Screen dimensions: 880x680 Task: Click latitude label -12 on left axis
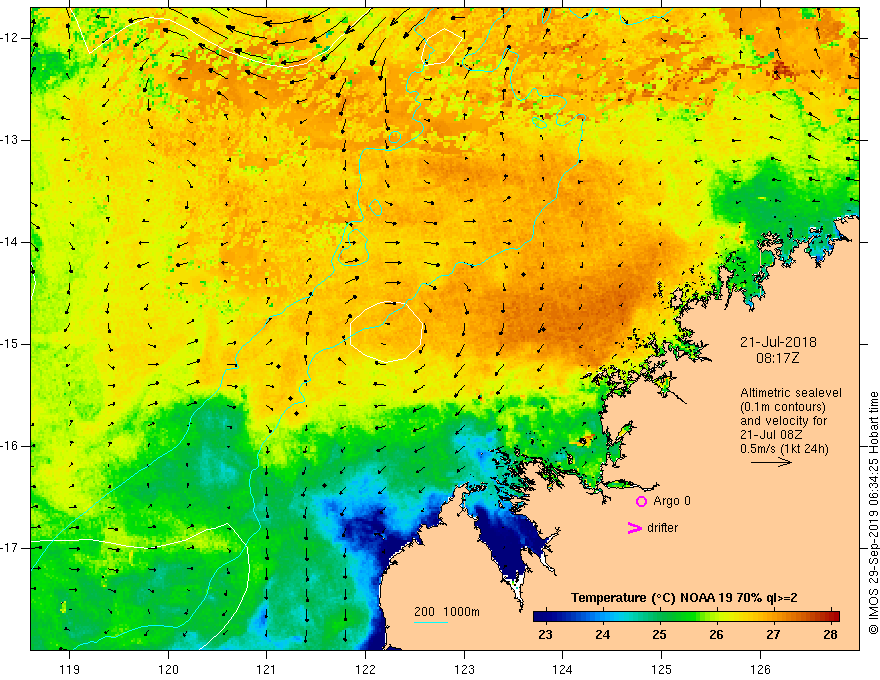click(x=10, y=38)
